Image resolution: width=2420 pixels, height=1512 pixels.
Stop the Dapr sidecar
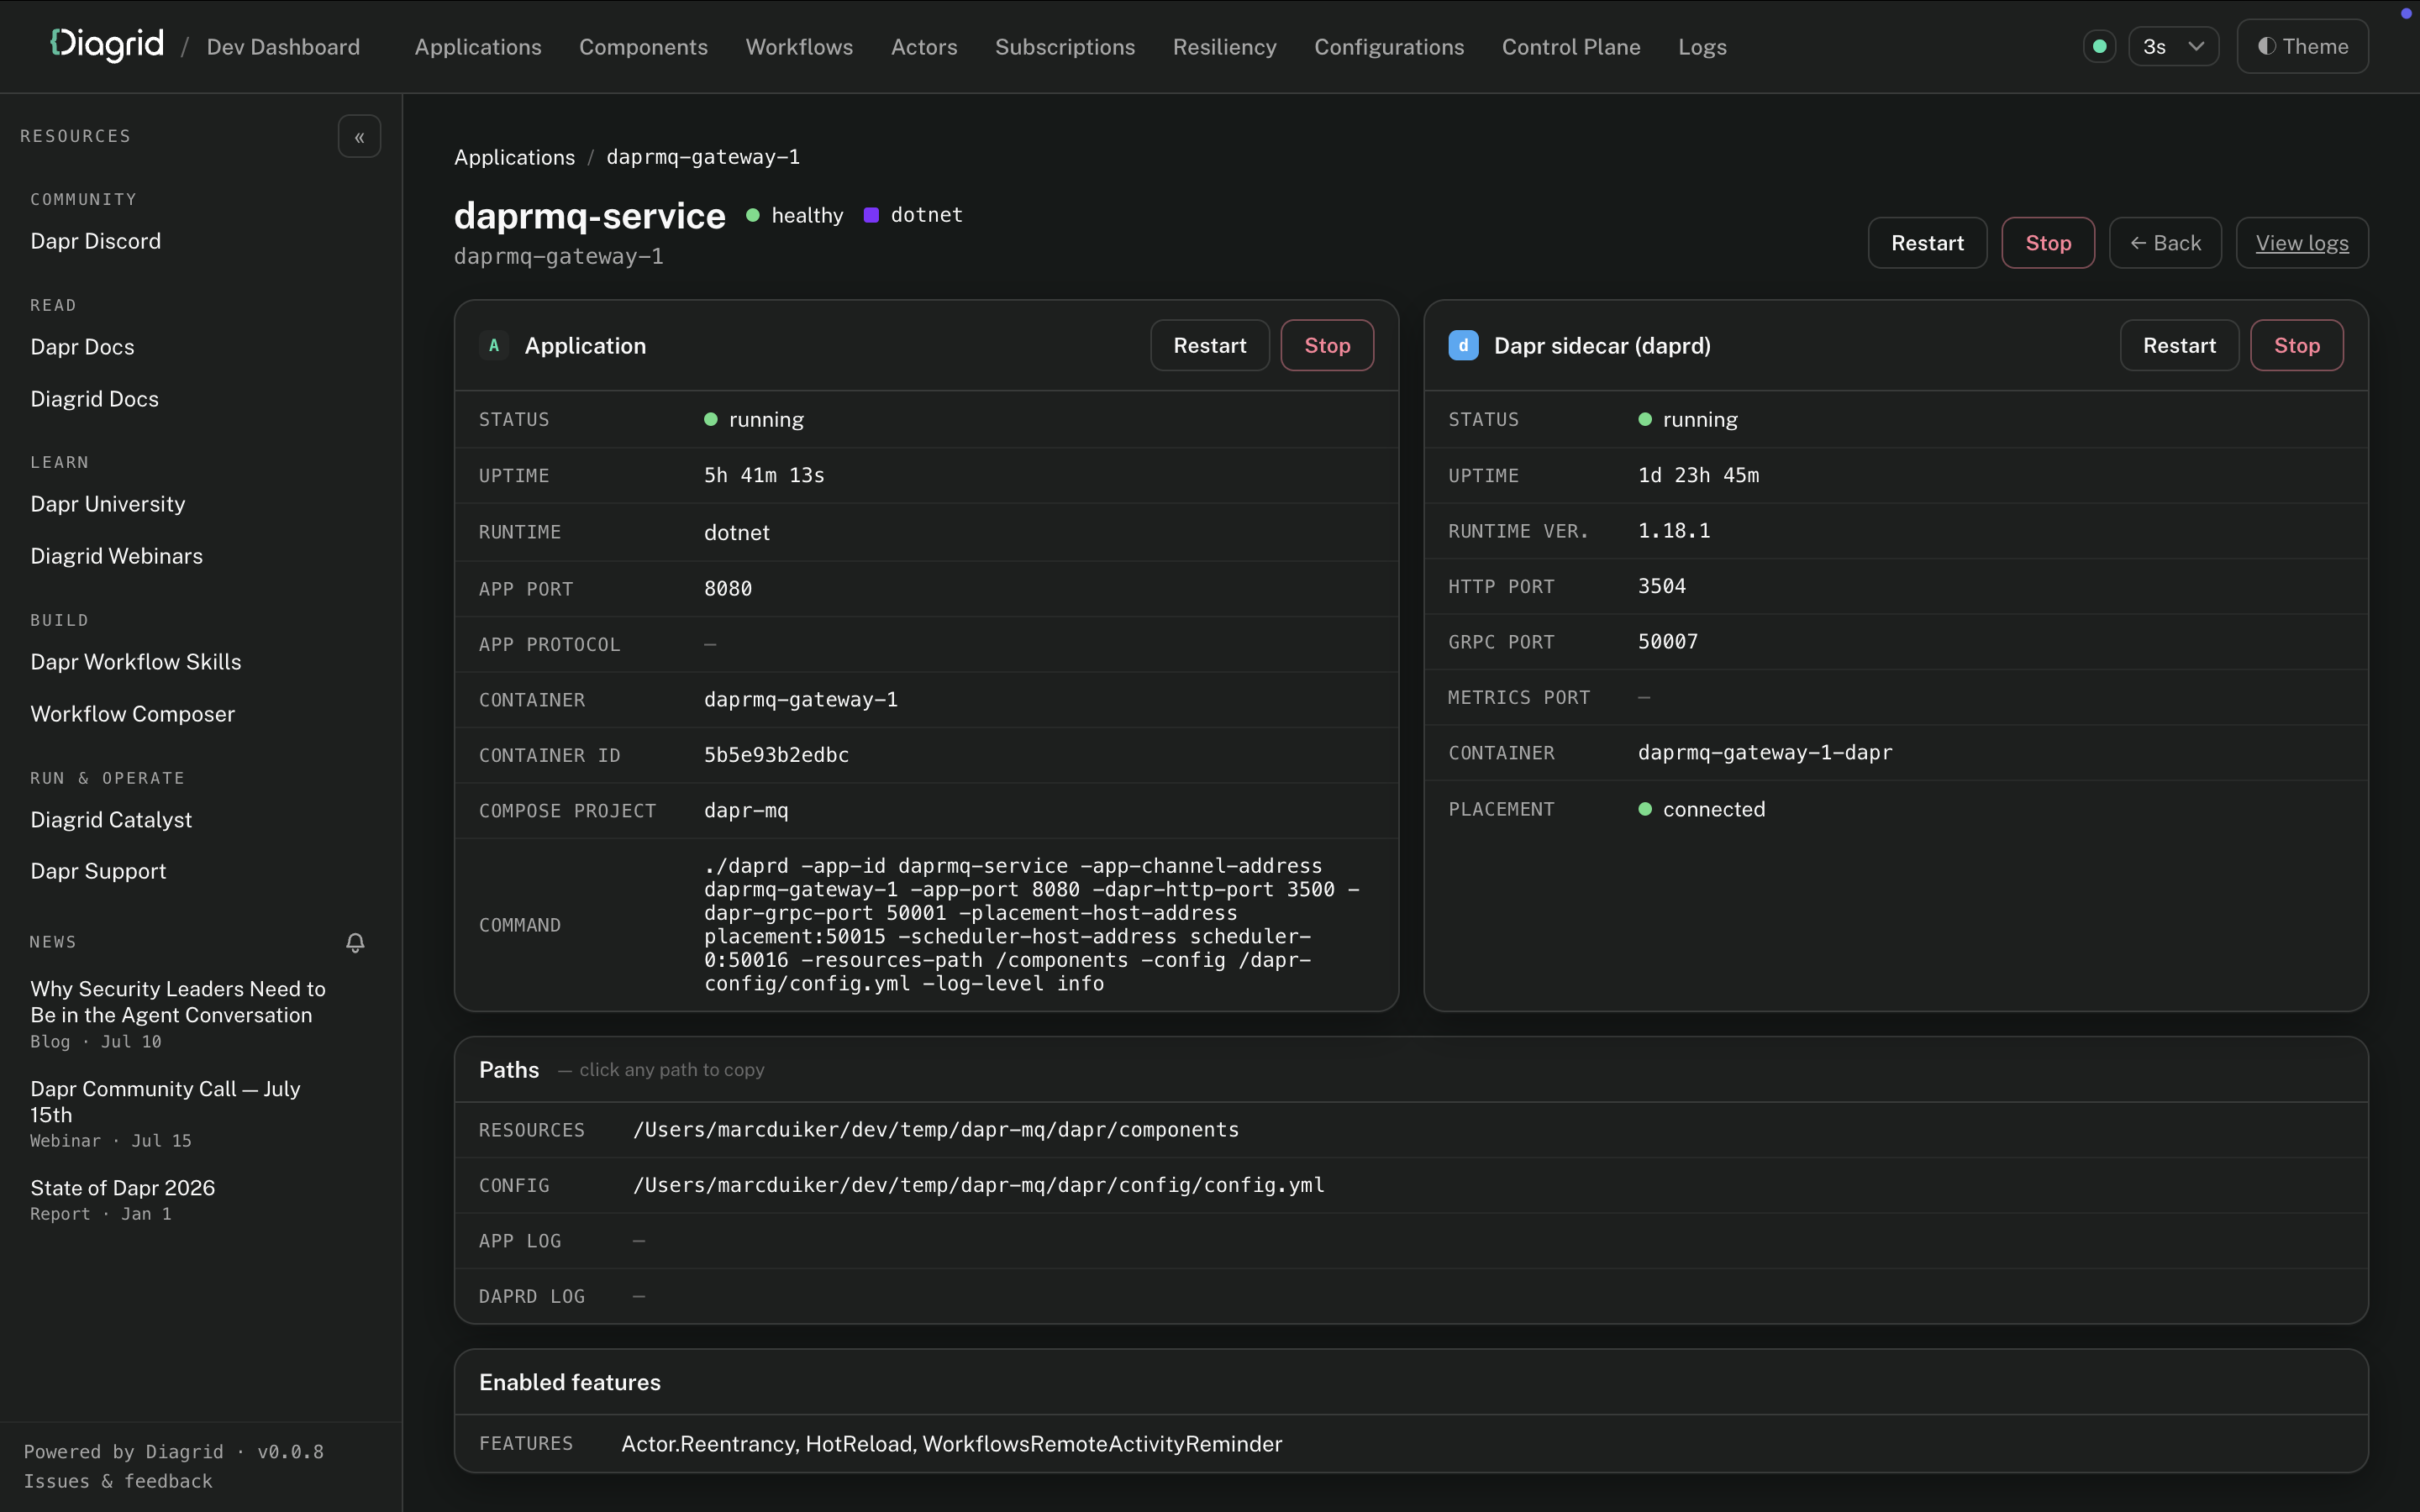(x=2297, y=345)
